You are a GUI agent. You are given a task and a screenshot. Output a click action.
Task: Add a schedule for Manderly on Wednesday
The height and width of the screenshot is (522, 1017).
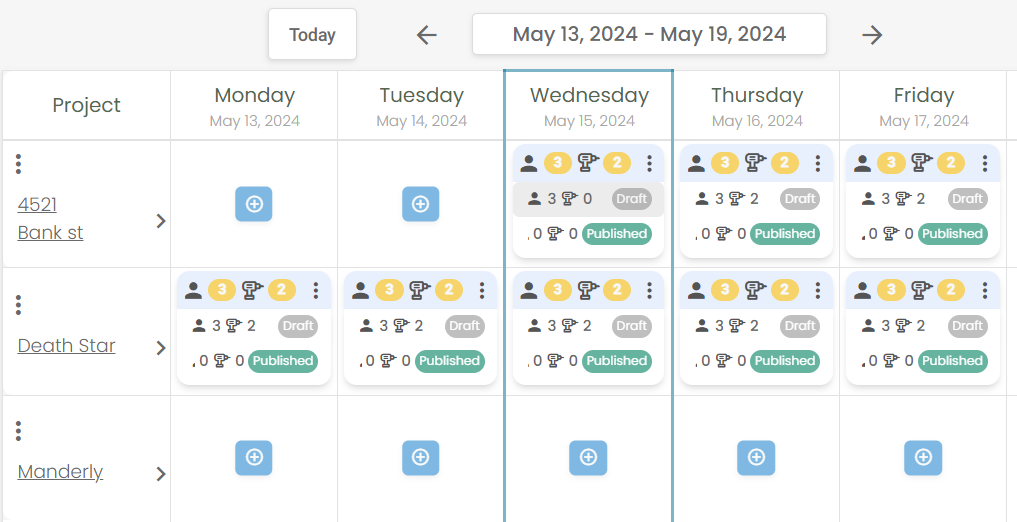pos(588,458)
